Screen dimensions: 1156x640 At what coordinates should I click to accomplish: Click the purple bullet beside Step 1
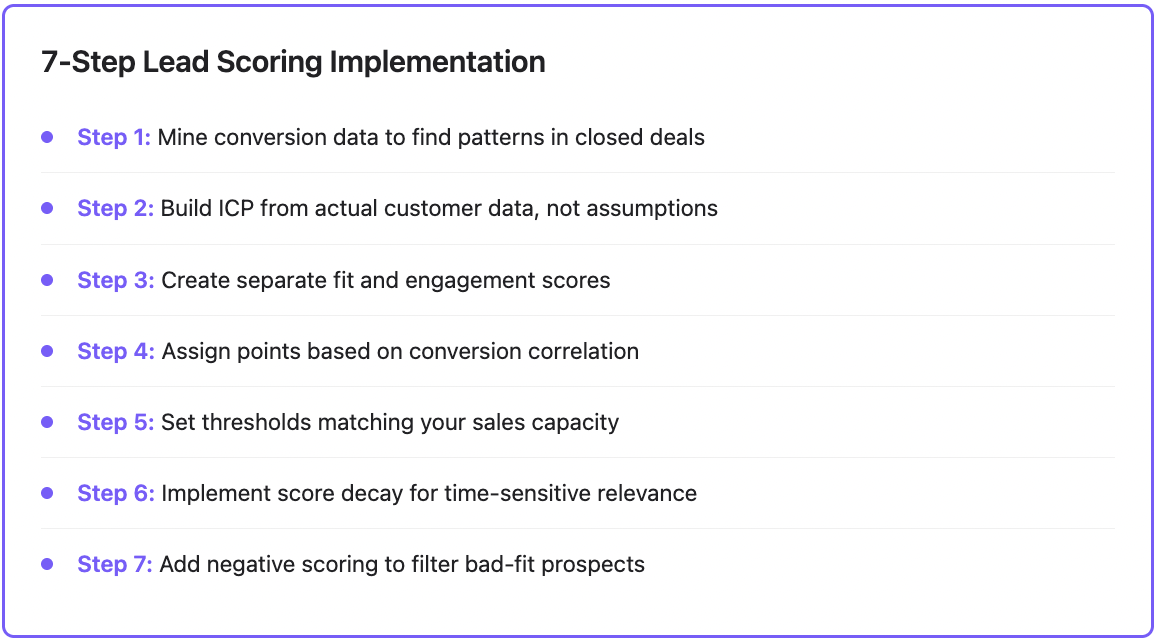(x=47, y=137)
